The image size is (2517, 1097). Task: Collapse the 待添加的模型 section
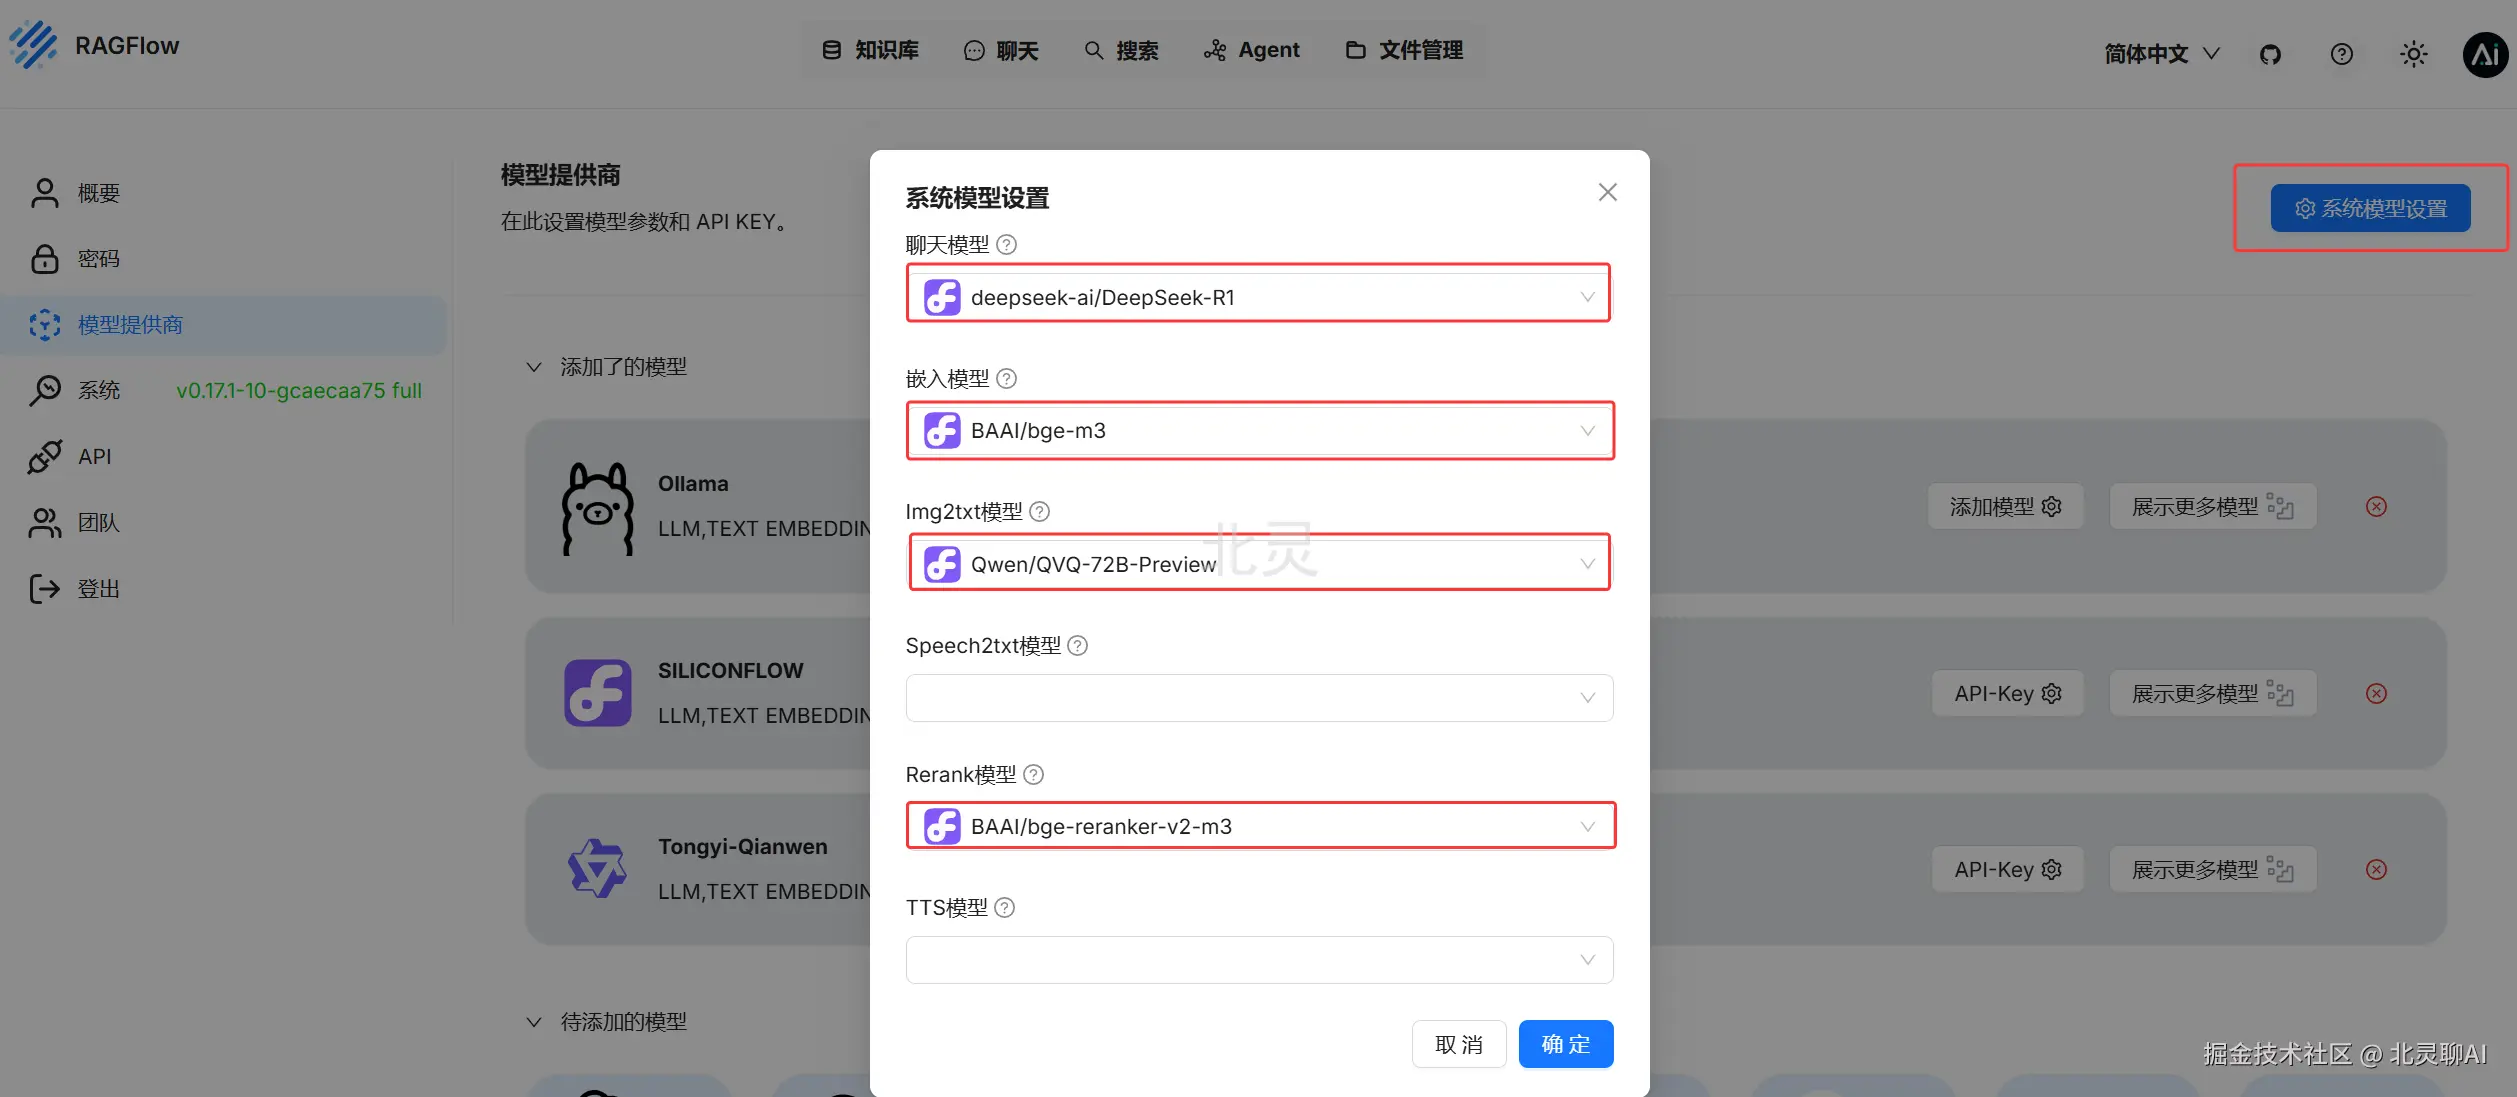(534, 1022)
